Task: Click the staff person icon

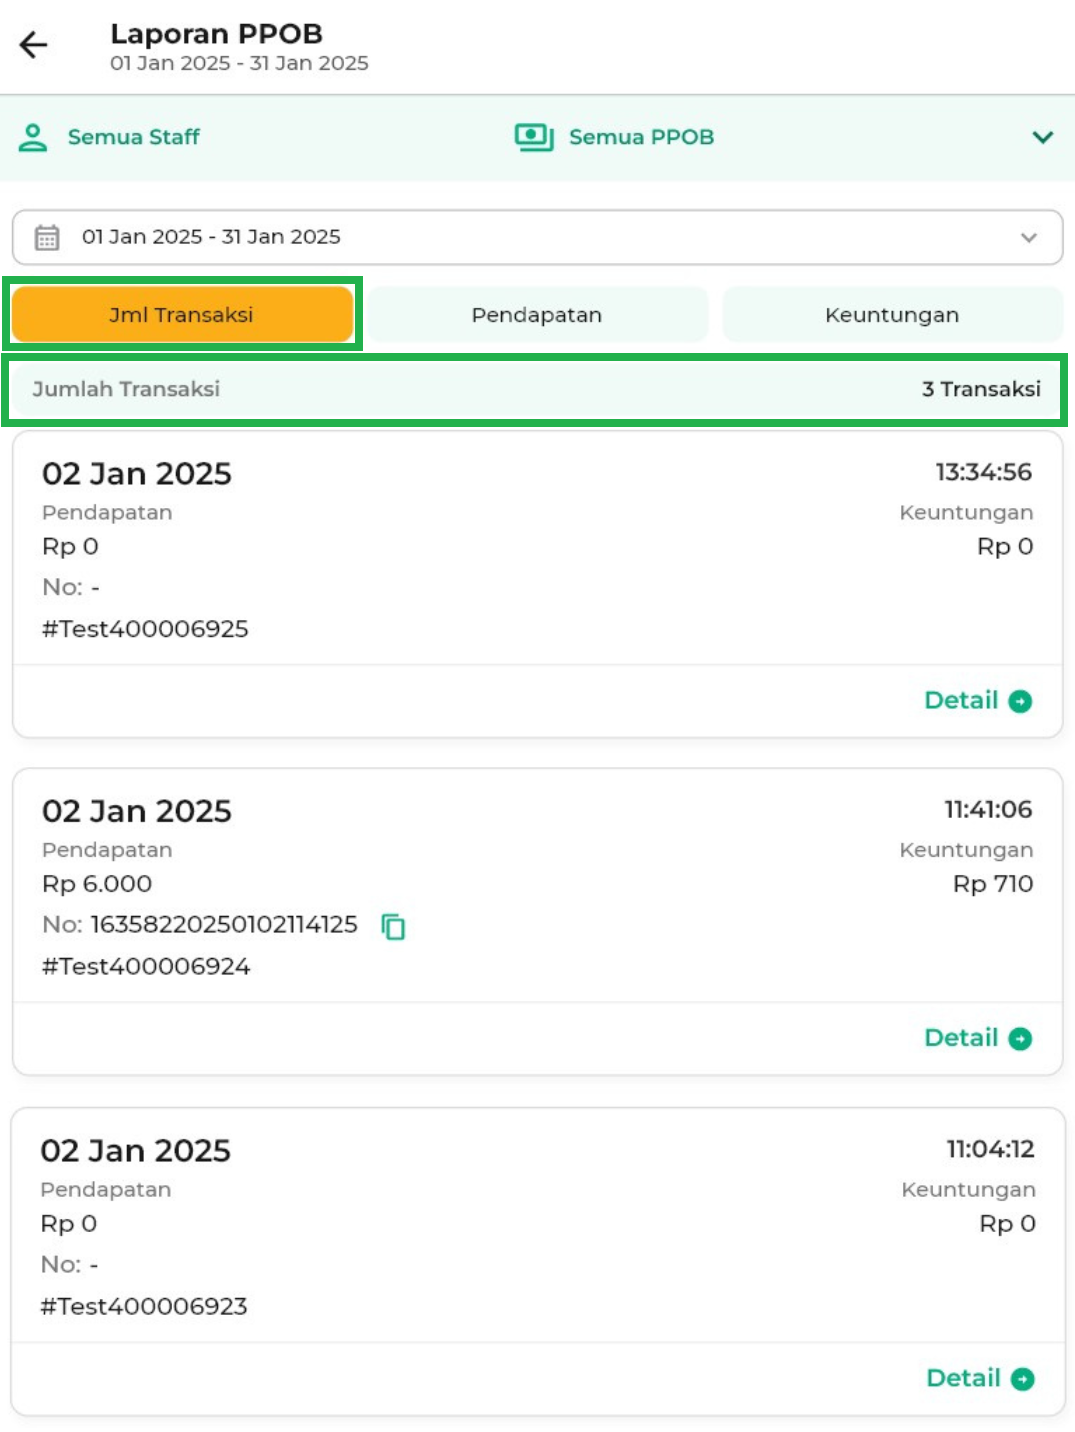Action: coord(33,138)
